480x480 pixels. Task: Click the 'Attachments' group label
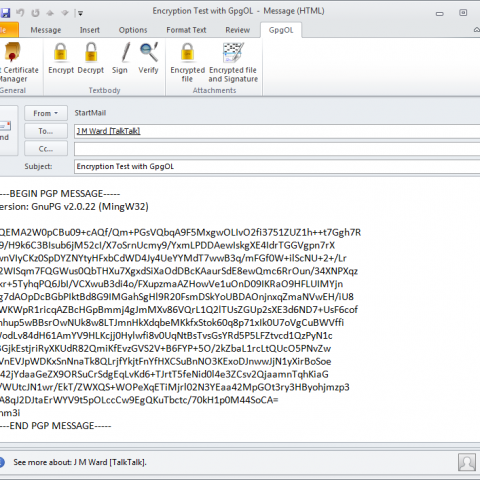[214, 90]
